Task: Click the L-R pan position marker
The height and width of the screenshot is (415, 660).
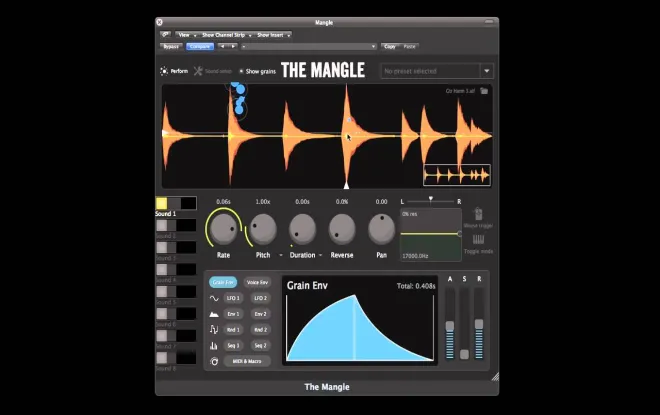Action: click(431, 198)
